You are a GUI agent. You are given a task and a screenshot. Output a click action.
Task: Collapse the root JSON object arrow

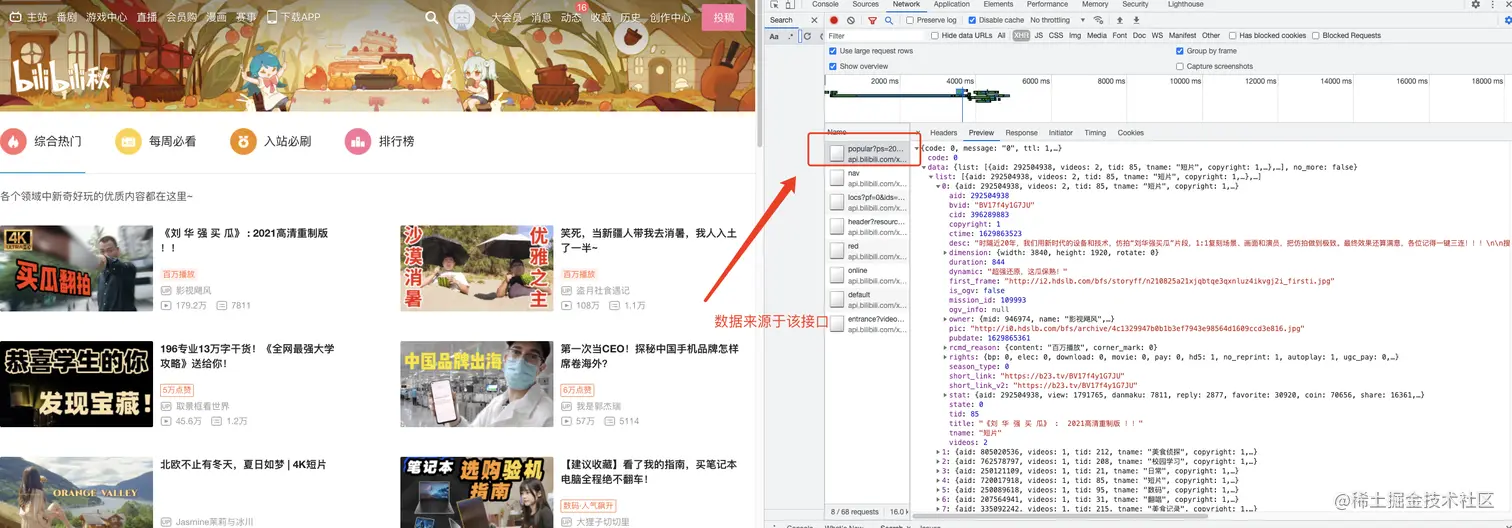(x=918, y=148)
